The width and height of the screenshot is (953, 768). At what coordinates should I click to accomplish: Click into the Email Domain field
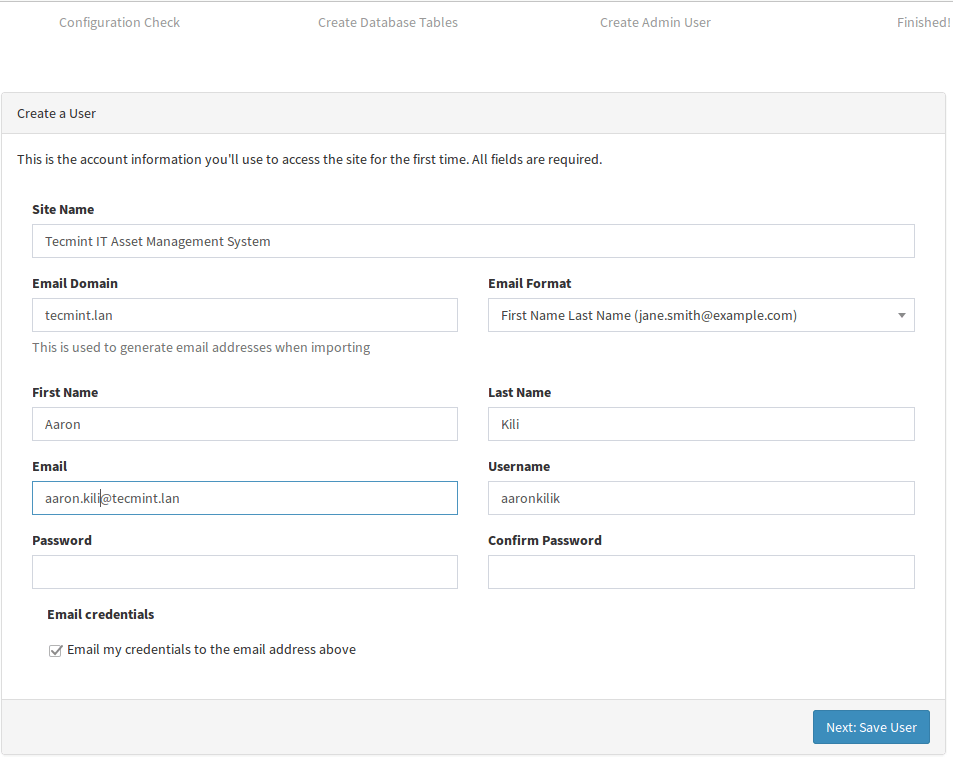point(245,315)
